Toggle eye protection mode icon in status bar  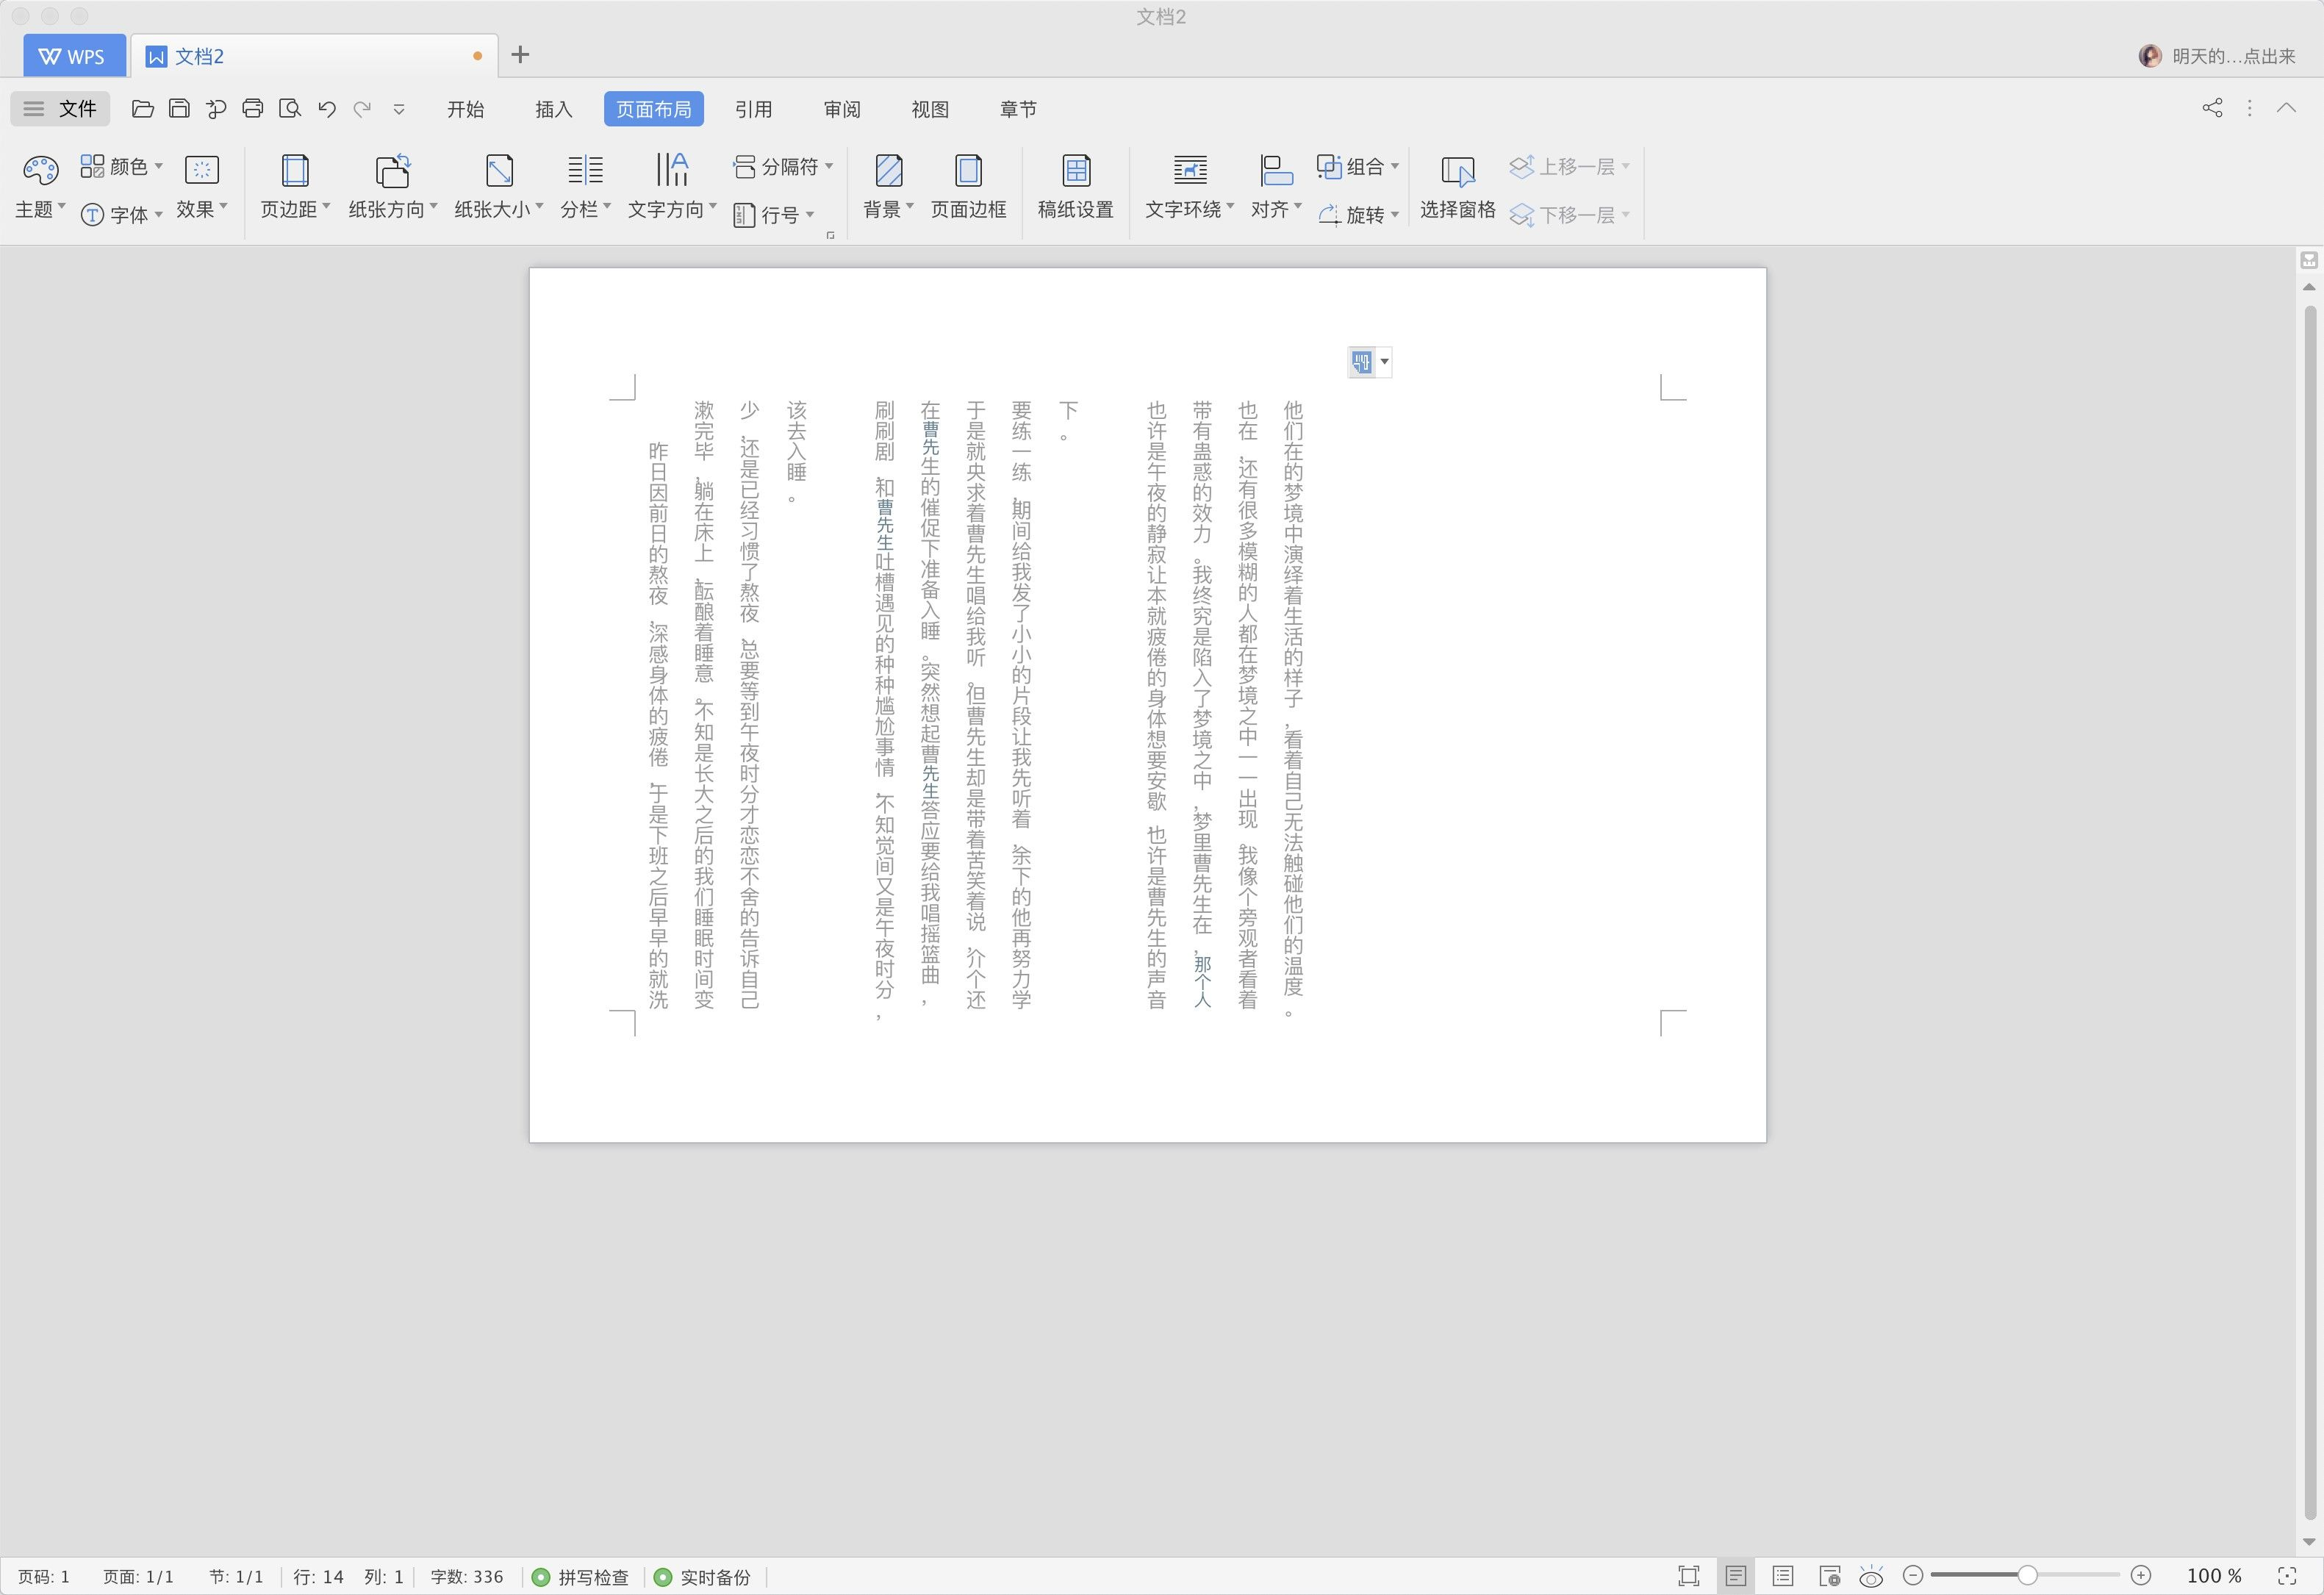[x=1871, y=1577]
